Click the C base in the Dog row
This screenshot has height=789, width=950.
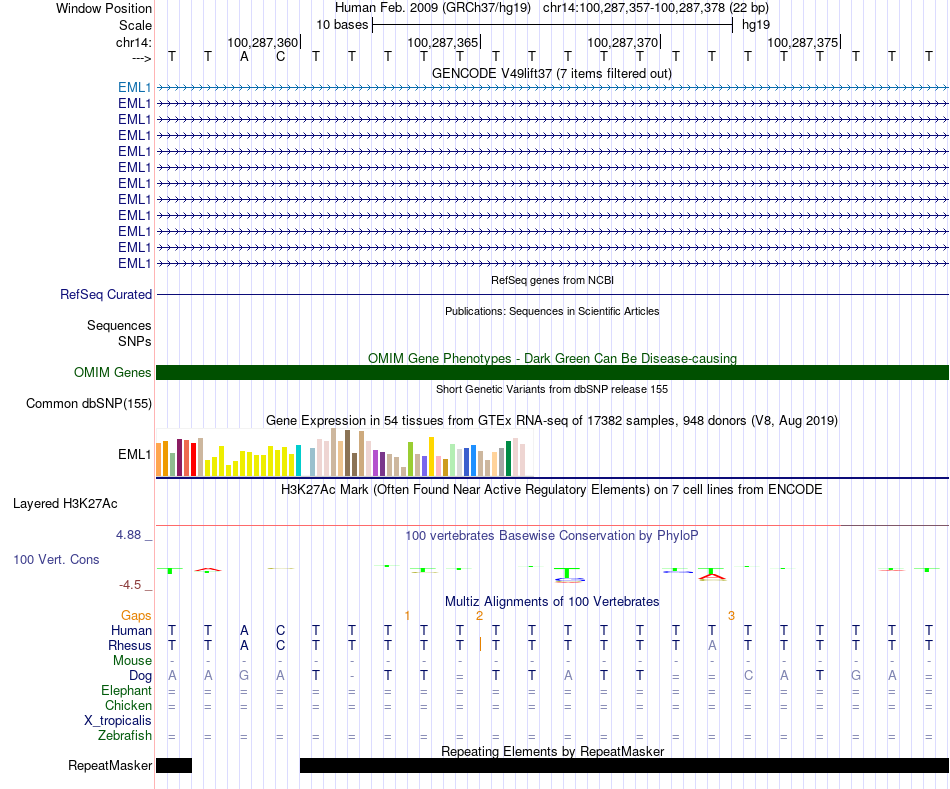[x=748, y=676]
